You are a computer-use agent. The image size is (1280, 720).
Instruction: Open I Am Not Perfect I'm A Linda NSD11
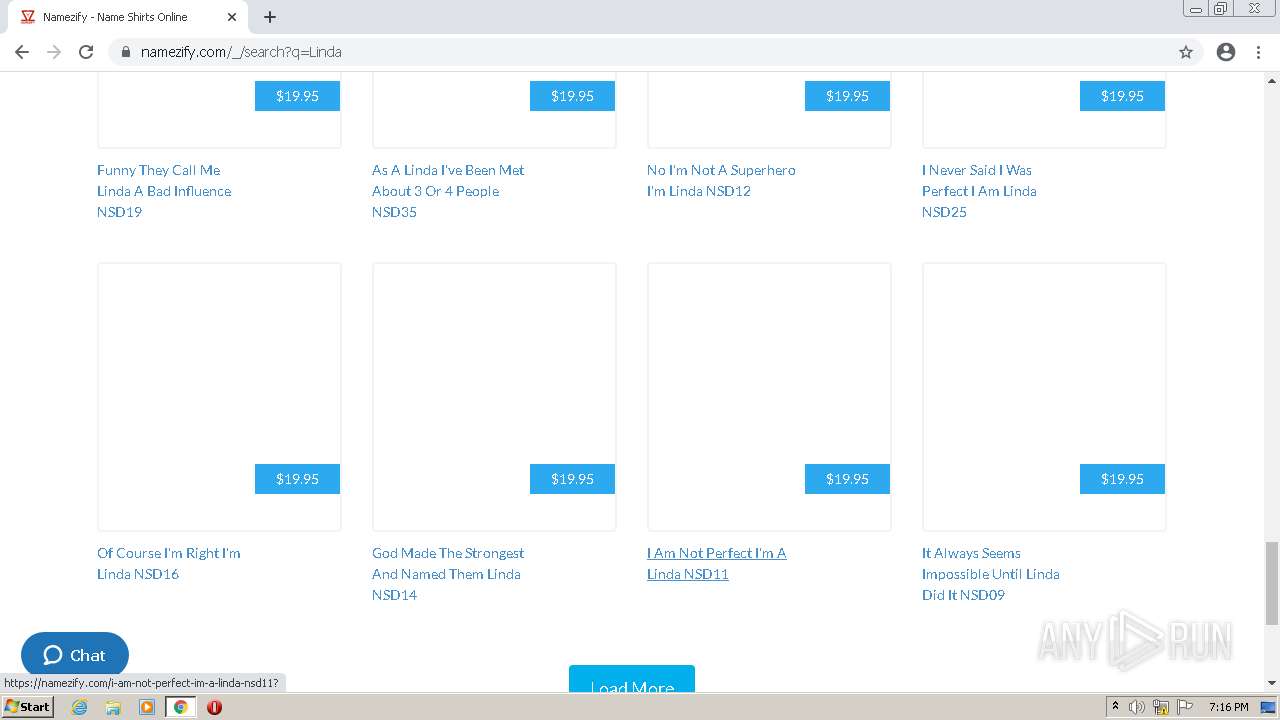[x=716, y=563]
